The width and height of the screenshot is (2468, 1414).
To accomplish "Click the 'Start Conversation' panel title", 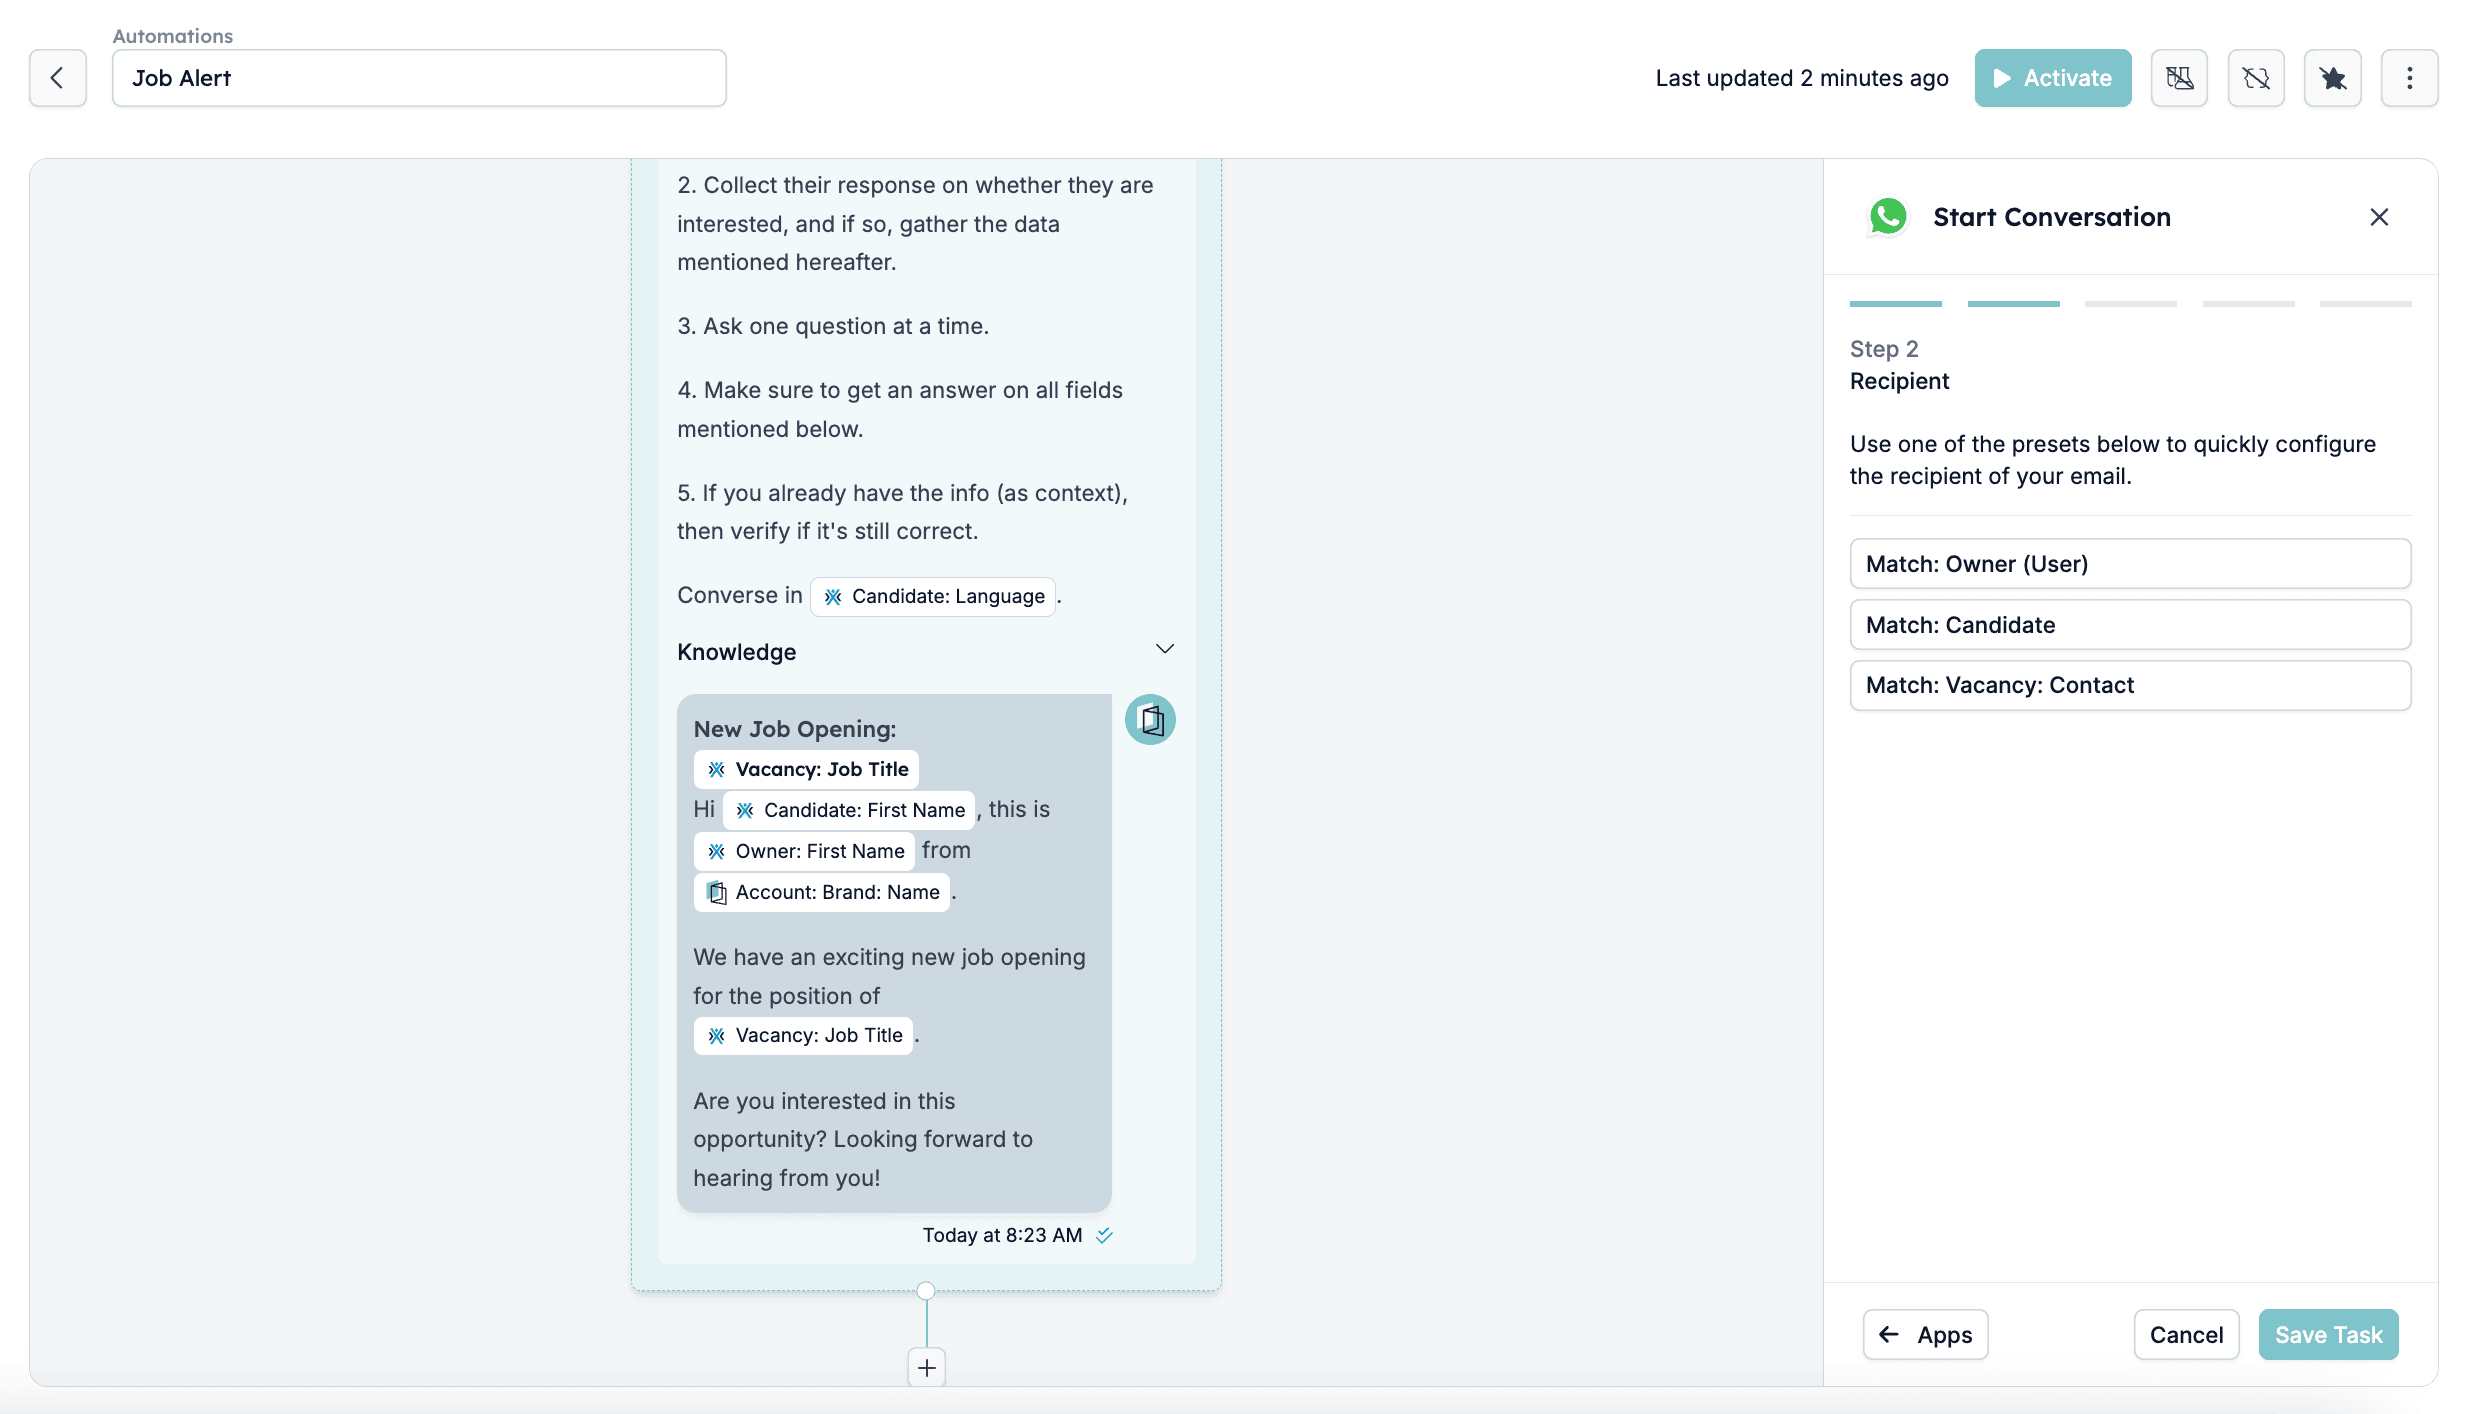I will [x=2052, y=217].
